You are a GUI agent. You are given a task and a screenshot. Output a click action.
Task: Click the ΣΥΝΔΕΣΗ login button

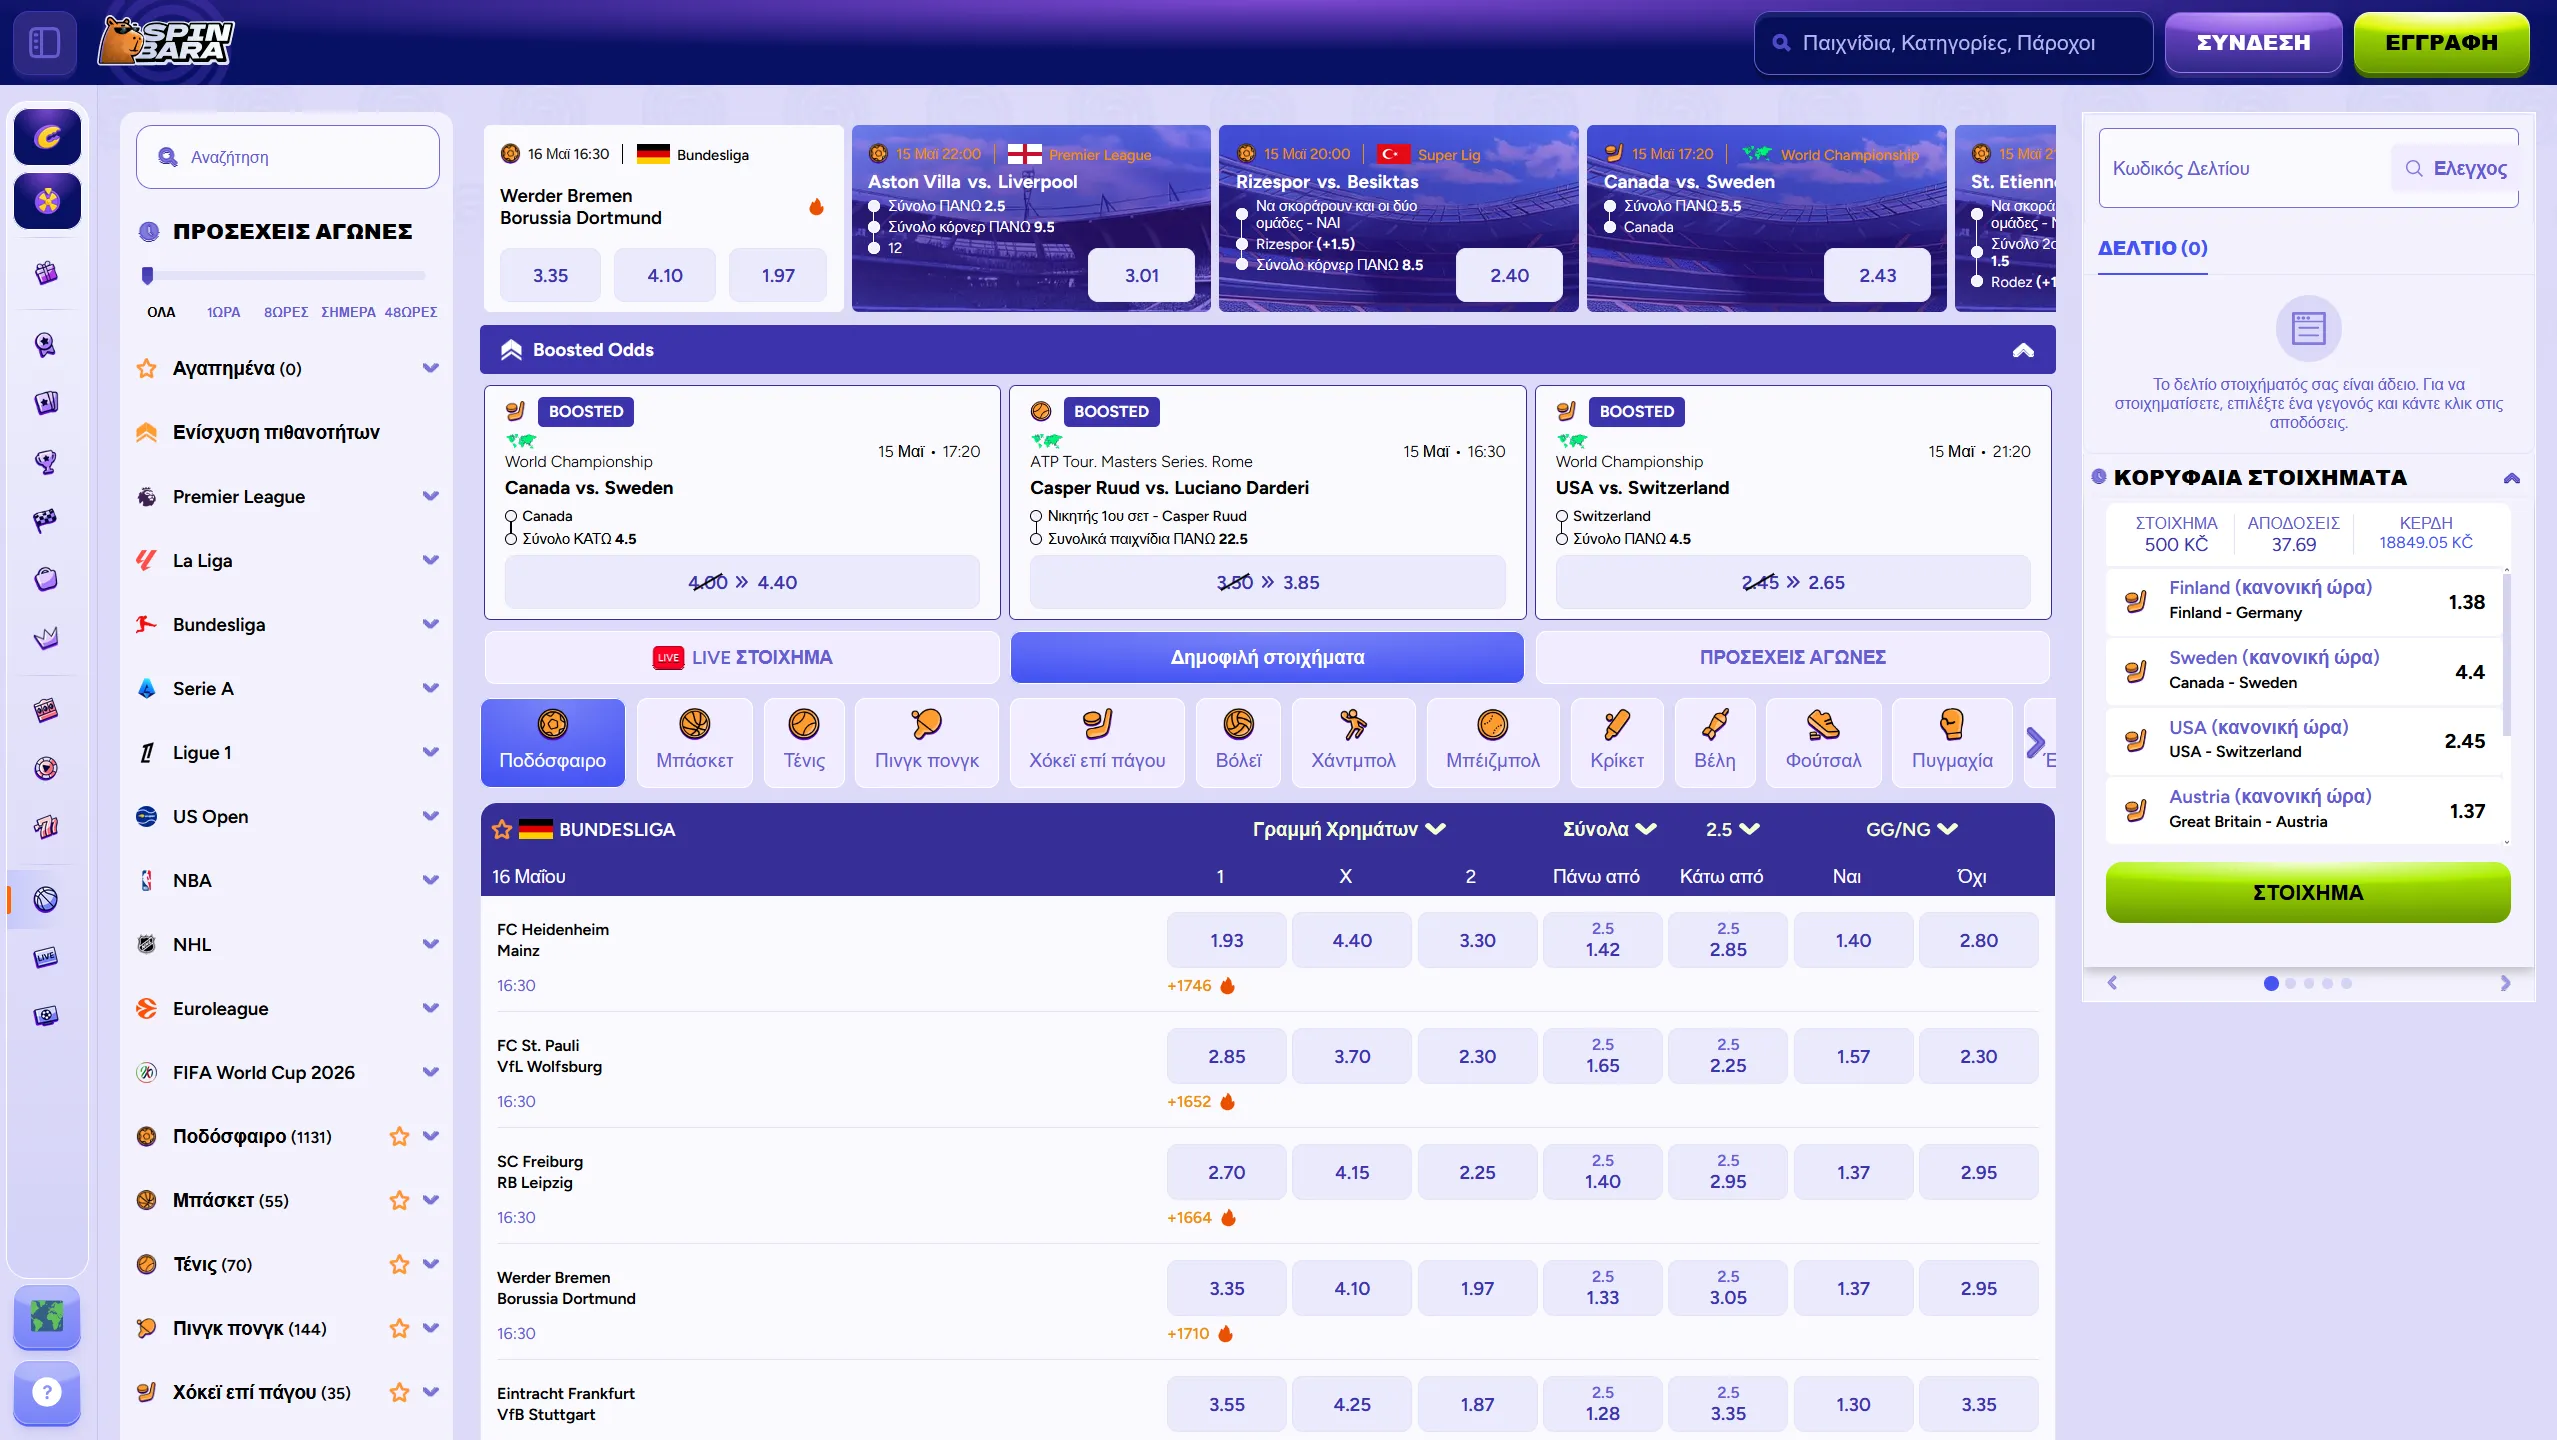click(2253, 43)
